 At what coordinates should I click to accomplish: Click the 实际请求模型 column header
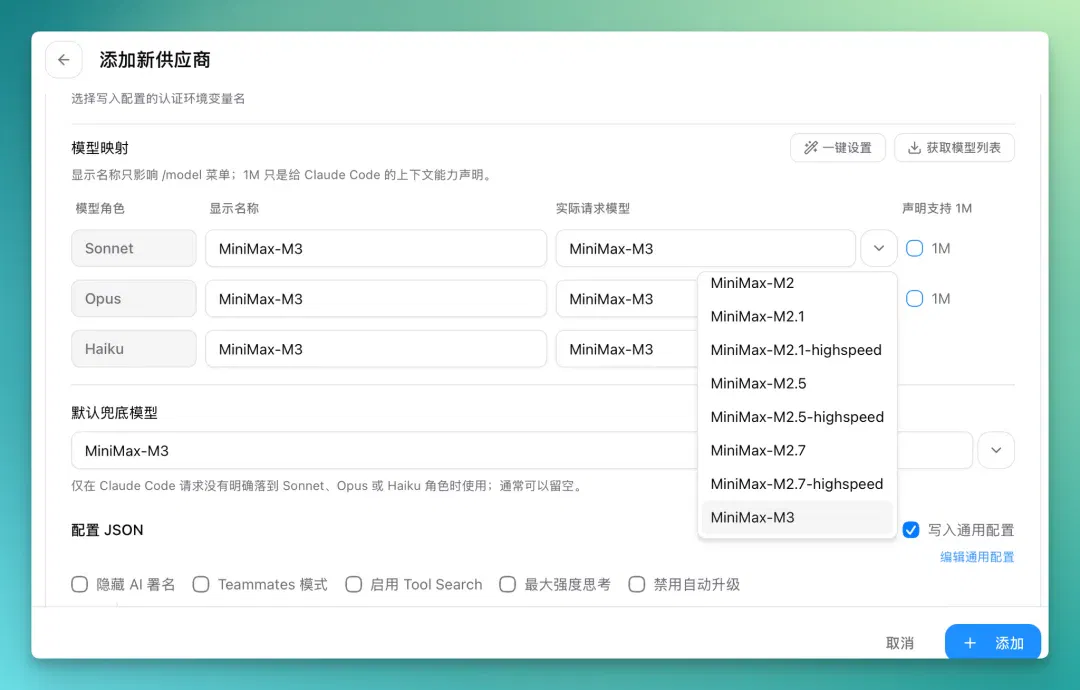[593, 208]
